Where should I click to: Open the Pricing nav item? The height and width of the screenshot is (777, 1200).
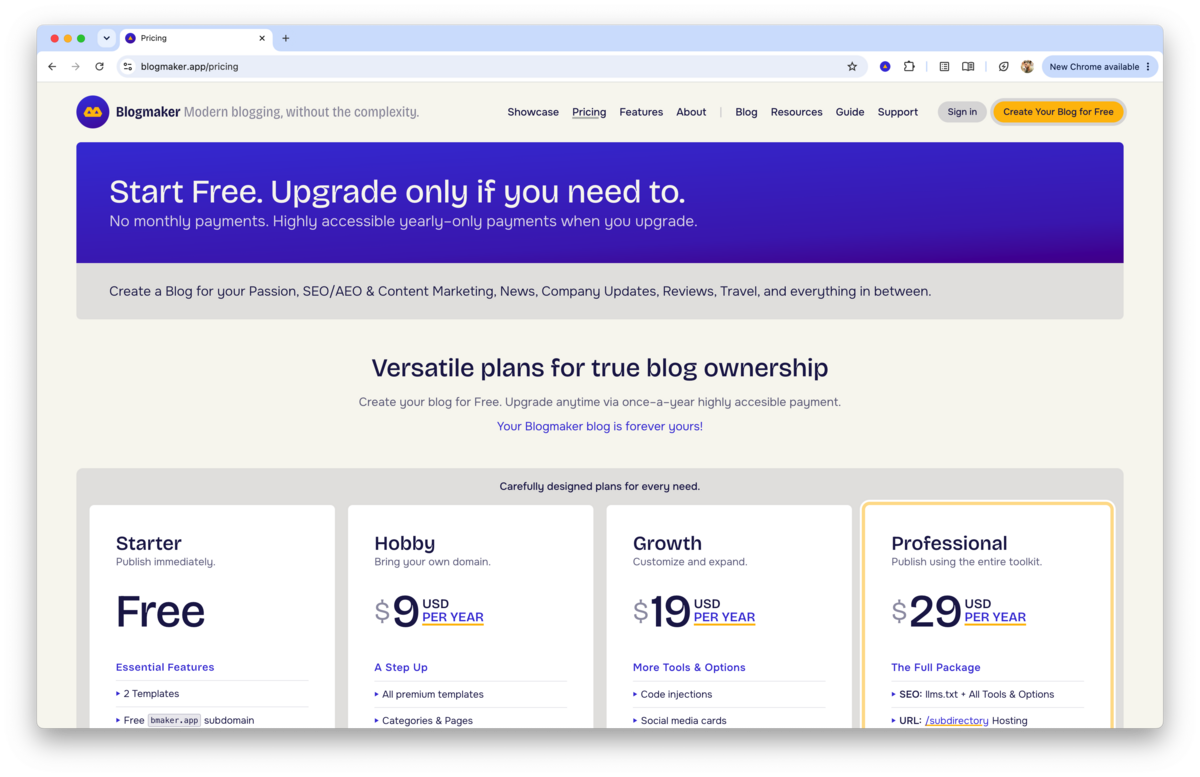[589, 112]
